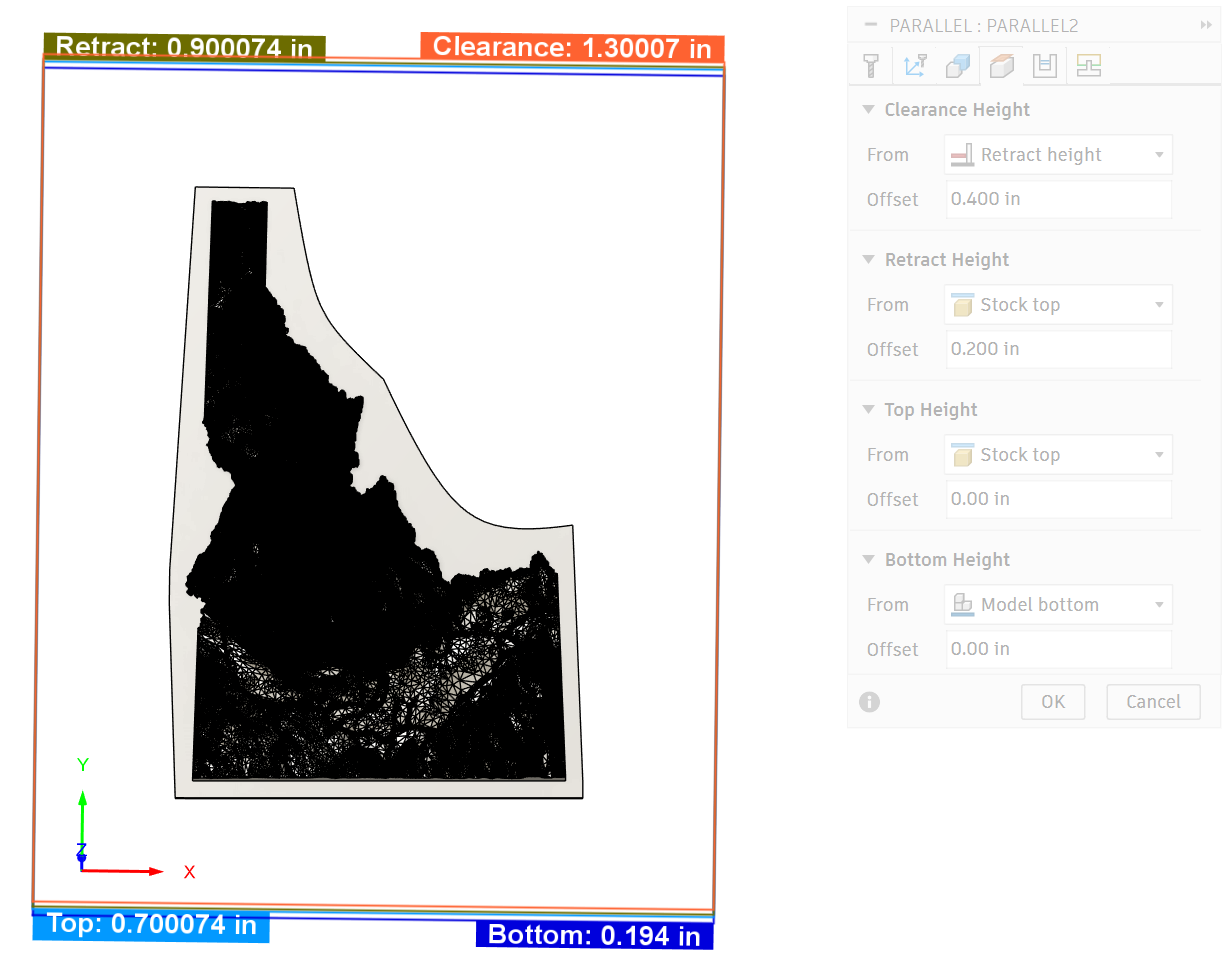This screenshot has width=1227, height=964.
Task: Click Top Height offset field
Action: click(1059, 499)
